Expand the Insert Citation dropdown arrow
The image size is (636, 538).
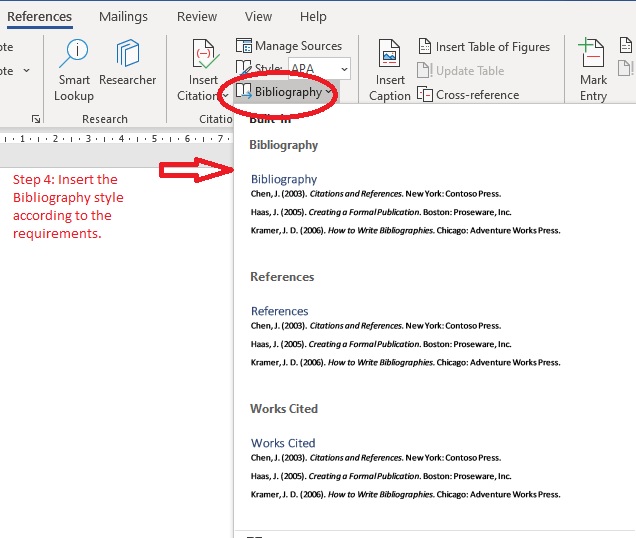point(226,96)
